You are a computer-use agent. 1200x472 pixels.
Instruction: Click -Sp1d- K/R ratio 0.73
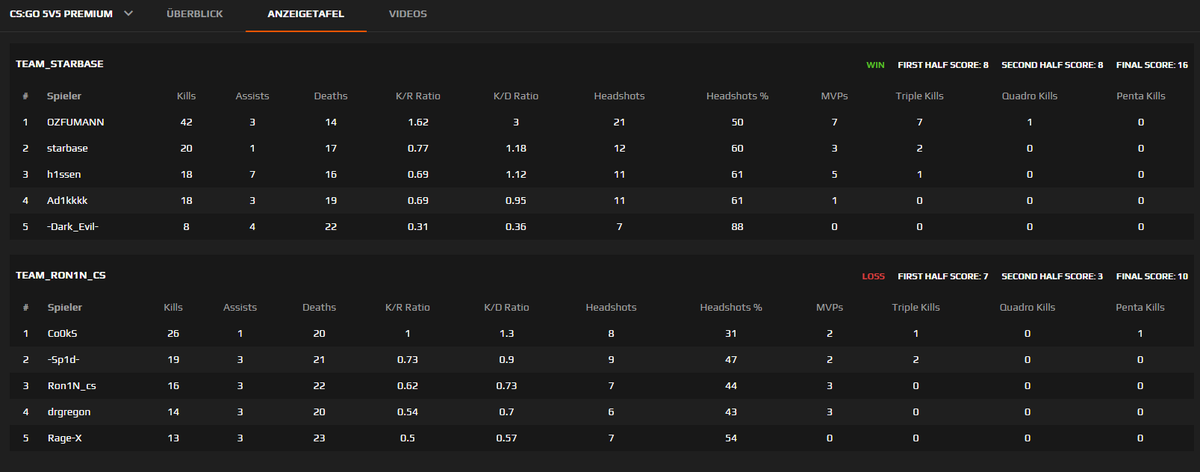click(406, 359)
